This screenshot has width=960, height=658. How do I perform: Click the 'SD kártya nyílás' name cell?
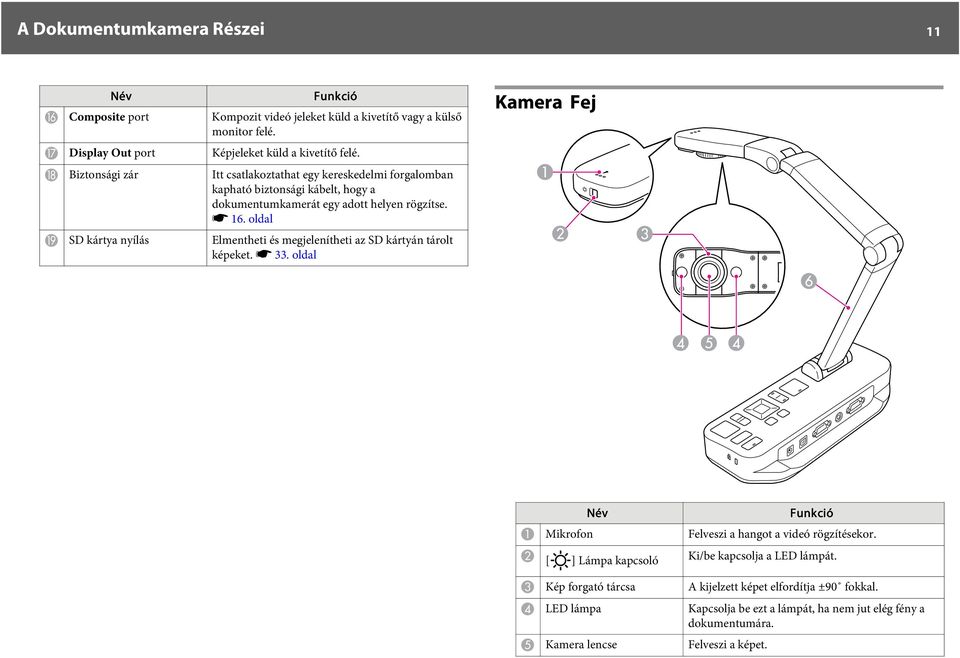point(135,248)
